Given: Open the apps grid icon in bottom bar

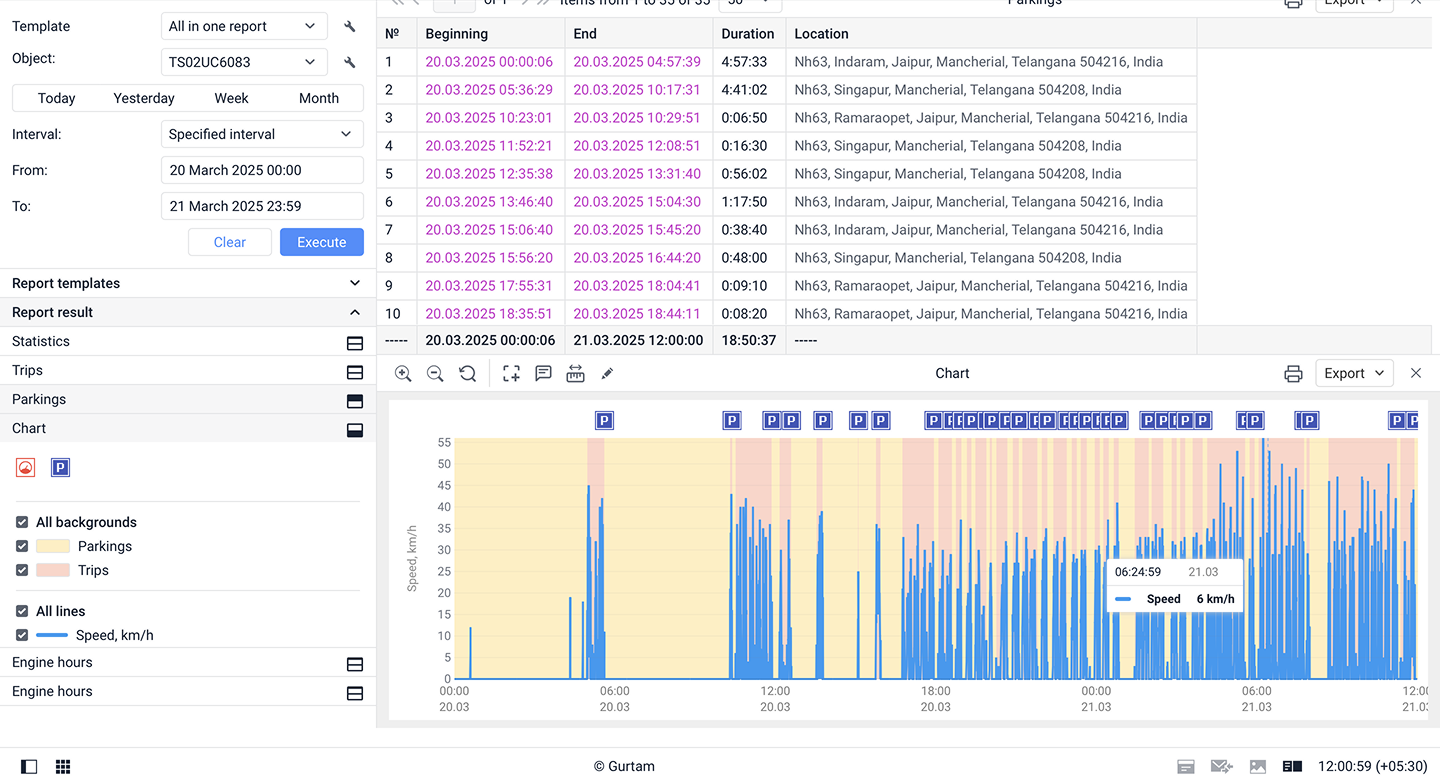Looking at the screenshot, I should [x=63, y=767].
